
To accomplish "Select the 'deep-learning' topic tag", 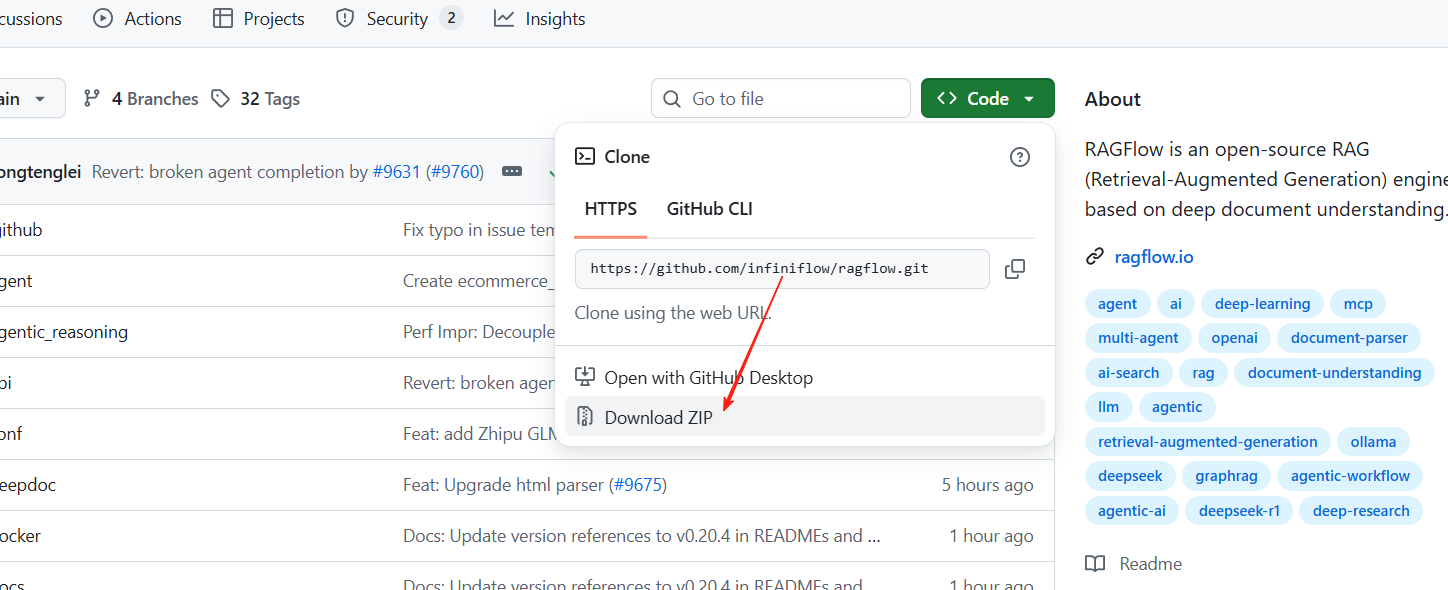I will coord(1262,304).
